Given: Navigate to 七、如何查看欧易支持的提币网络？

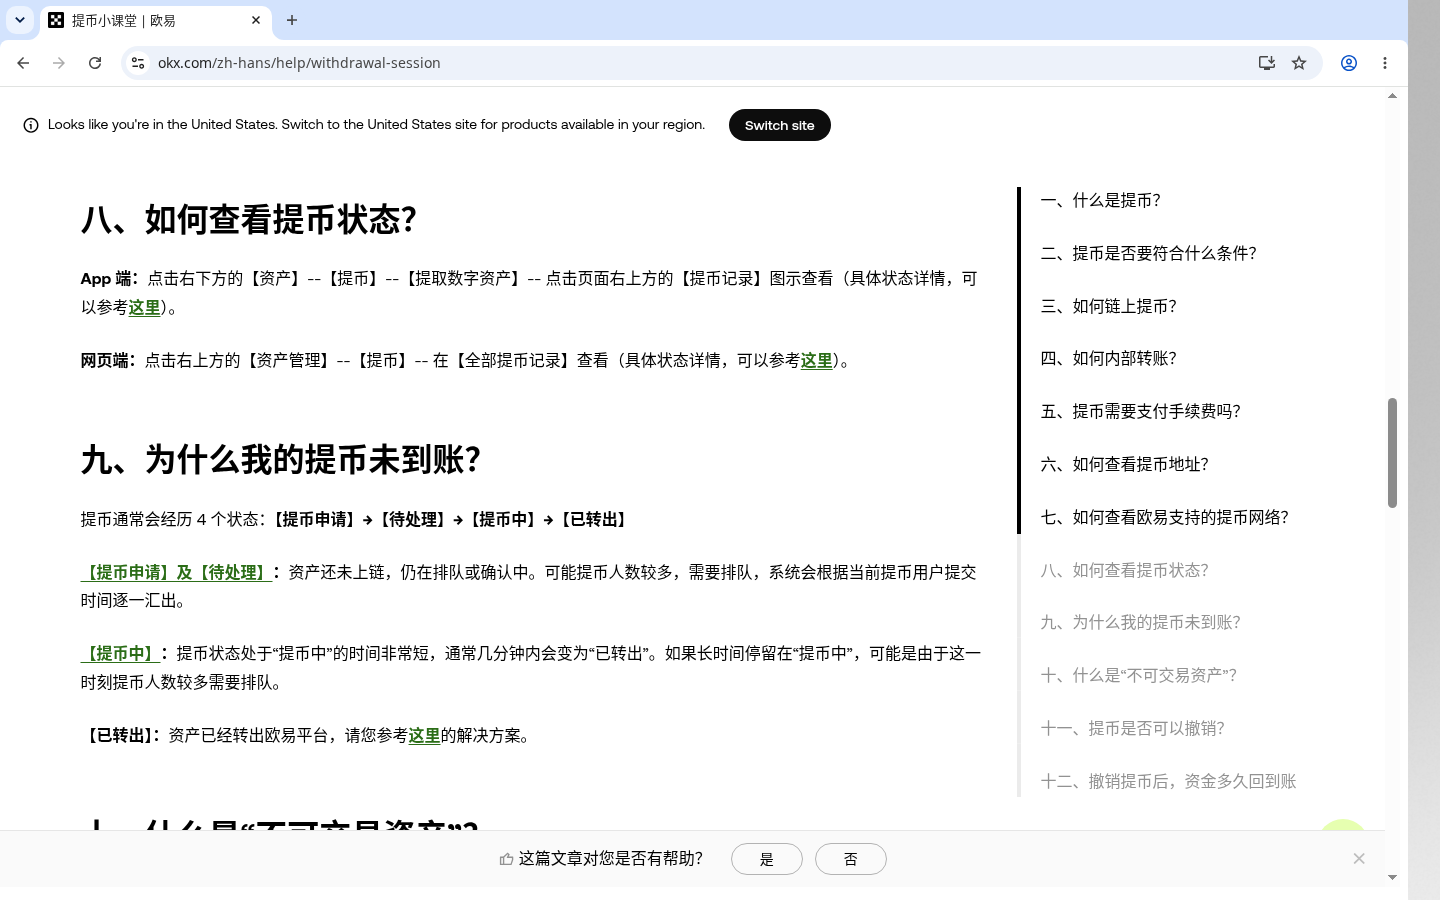Looking at the screenshot, I should click(1164, 517).
